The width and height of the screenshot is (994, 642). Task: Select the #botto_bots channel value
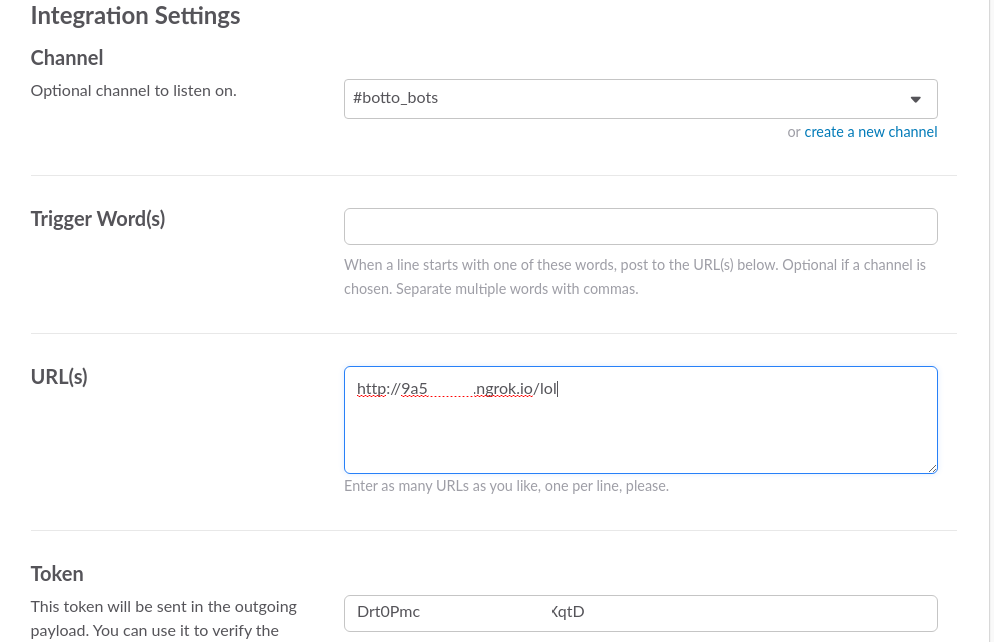point(396,99)
